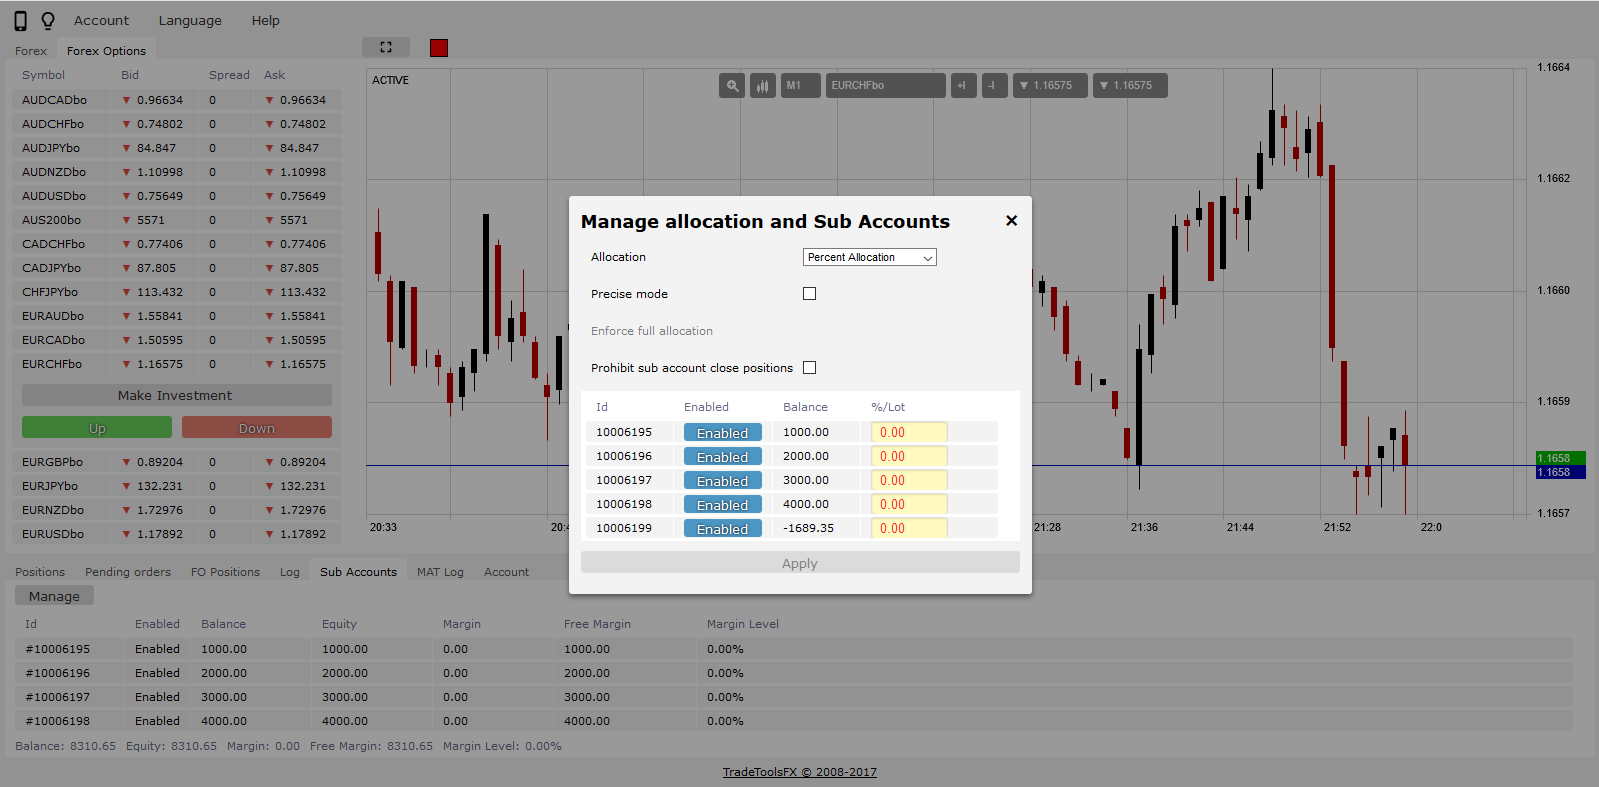1599x787 pixels.
Task: Click the lightbulb icon in top bar
Action: (x=47, y=21)
